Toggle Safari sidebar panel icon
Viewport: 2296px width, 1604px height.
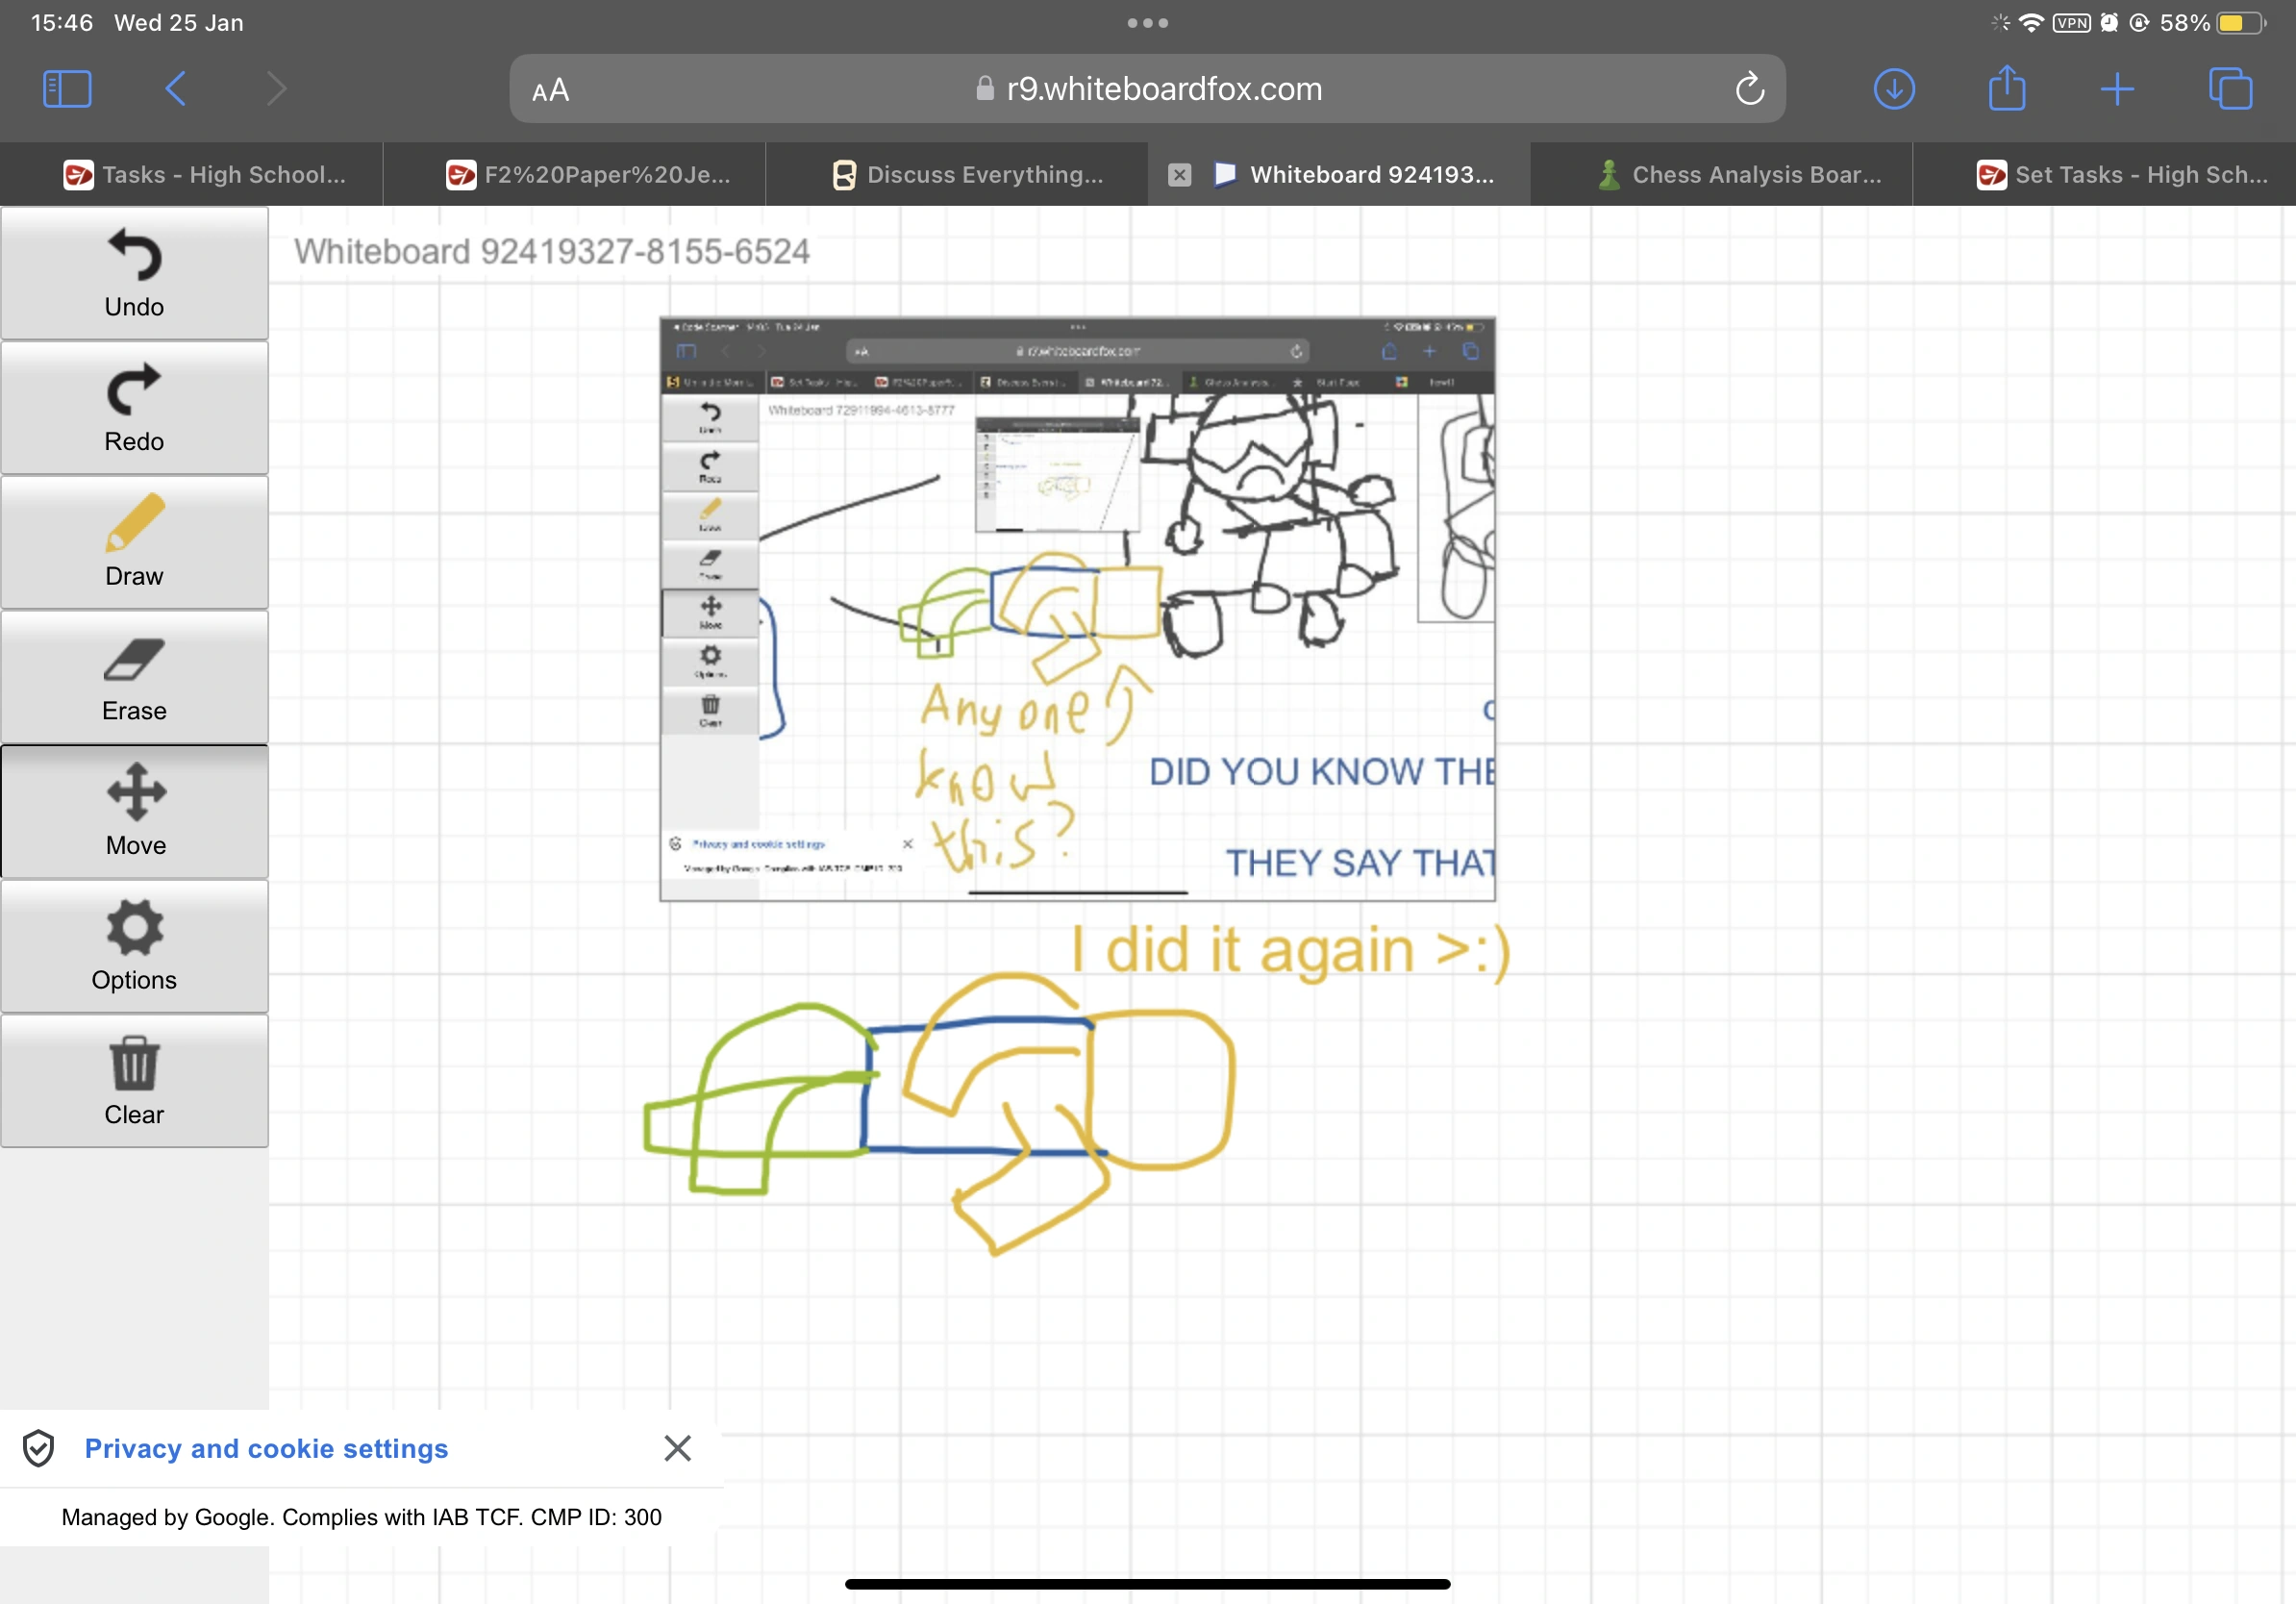coord(67,89)
